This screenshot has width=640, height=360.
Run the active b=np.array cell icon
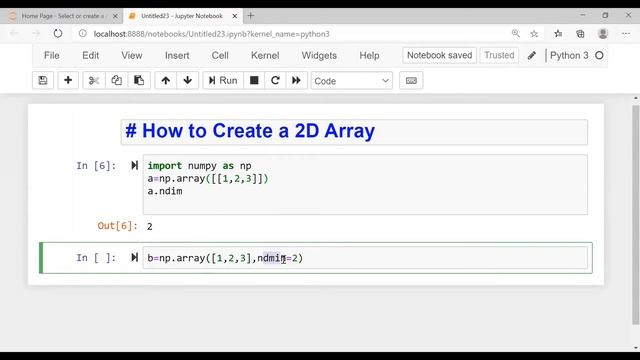(134, 258)
